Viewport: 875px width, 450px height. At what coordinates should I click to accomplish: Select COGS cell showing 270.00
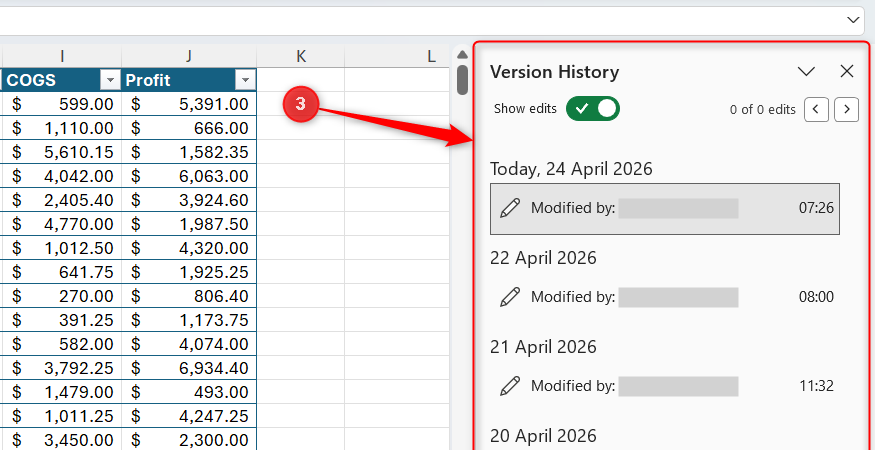click(x=62, y=296)
